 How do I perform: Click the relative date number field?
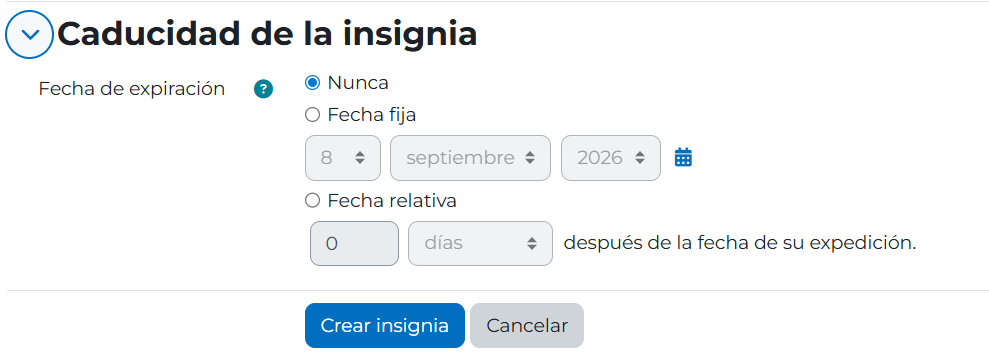(x=354, y=243)
